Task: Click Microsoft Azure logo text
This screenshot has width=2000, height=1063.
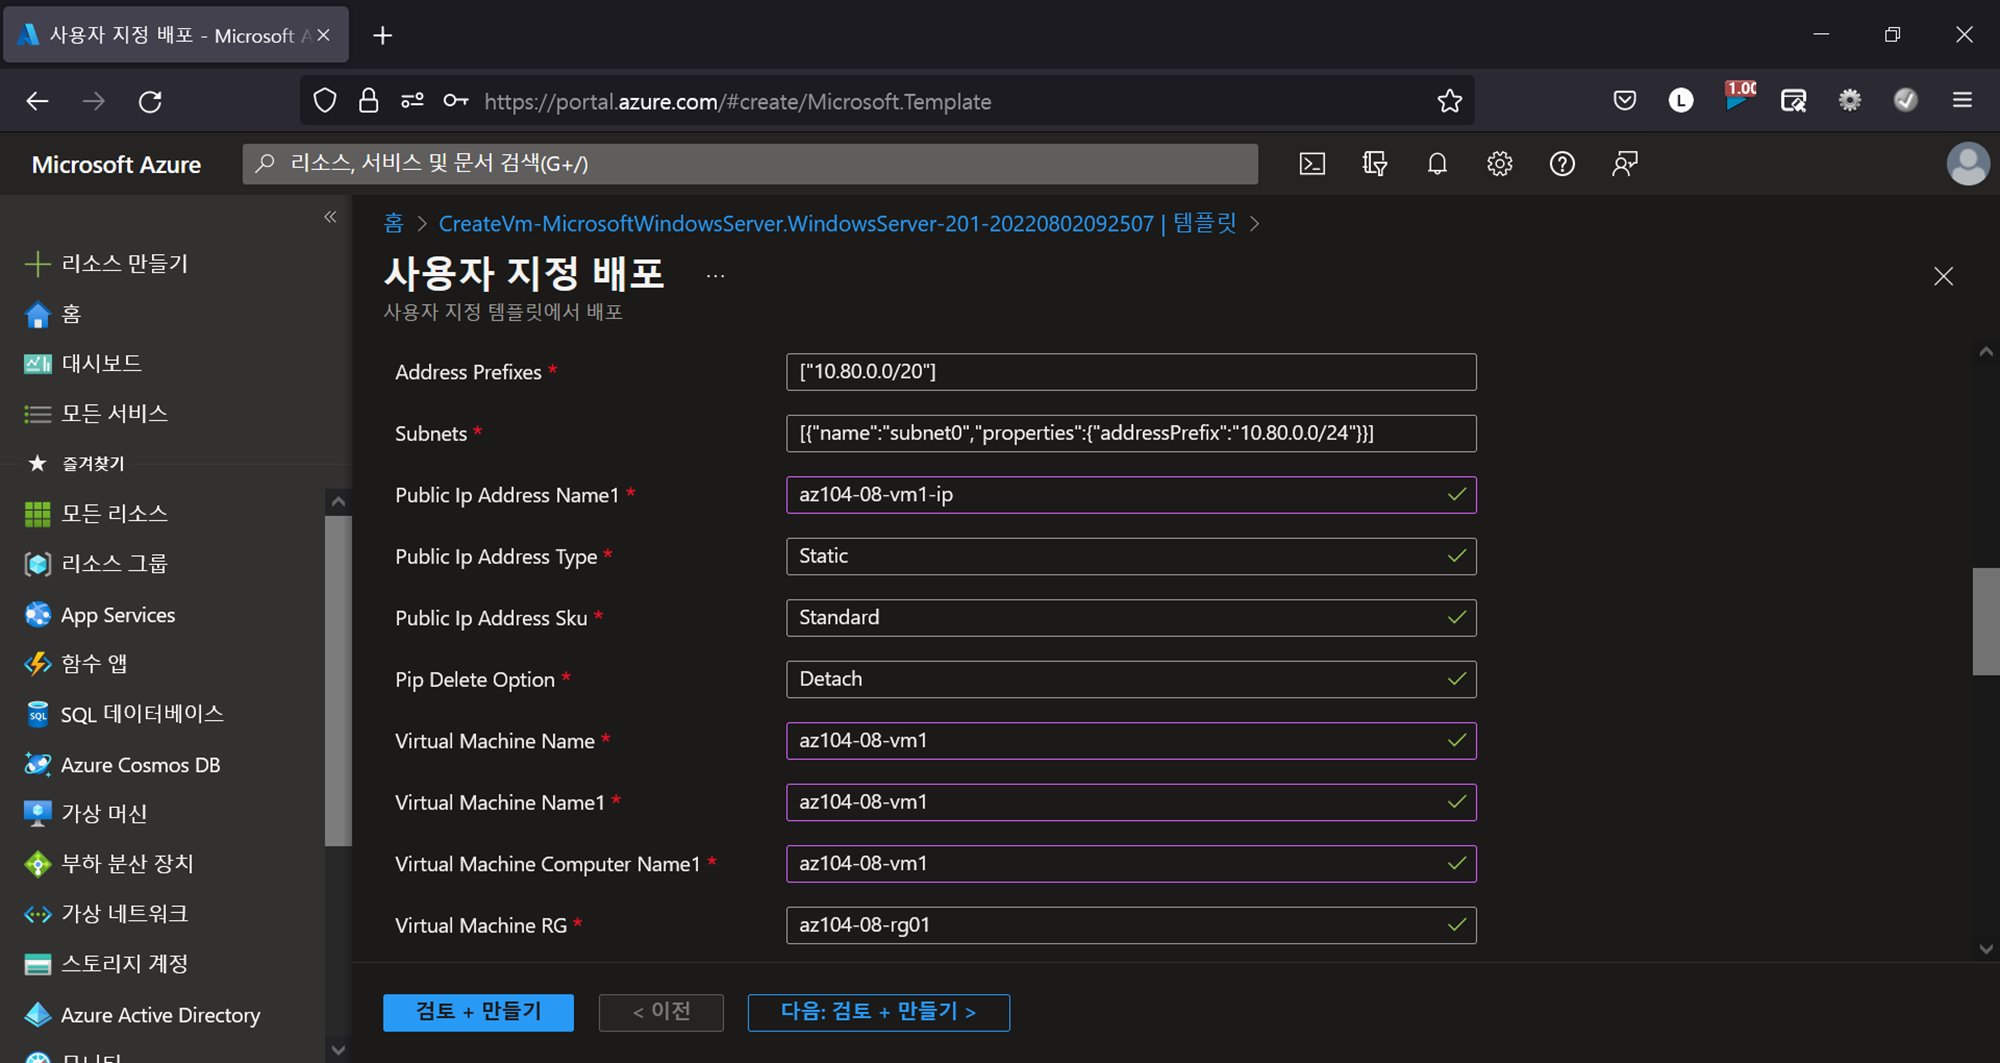Action: (116, 164)
